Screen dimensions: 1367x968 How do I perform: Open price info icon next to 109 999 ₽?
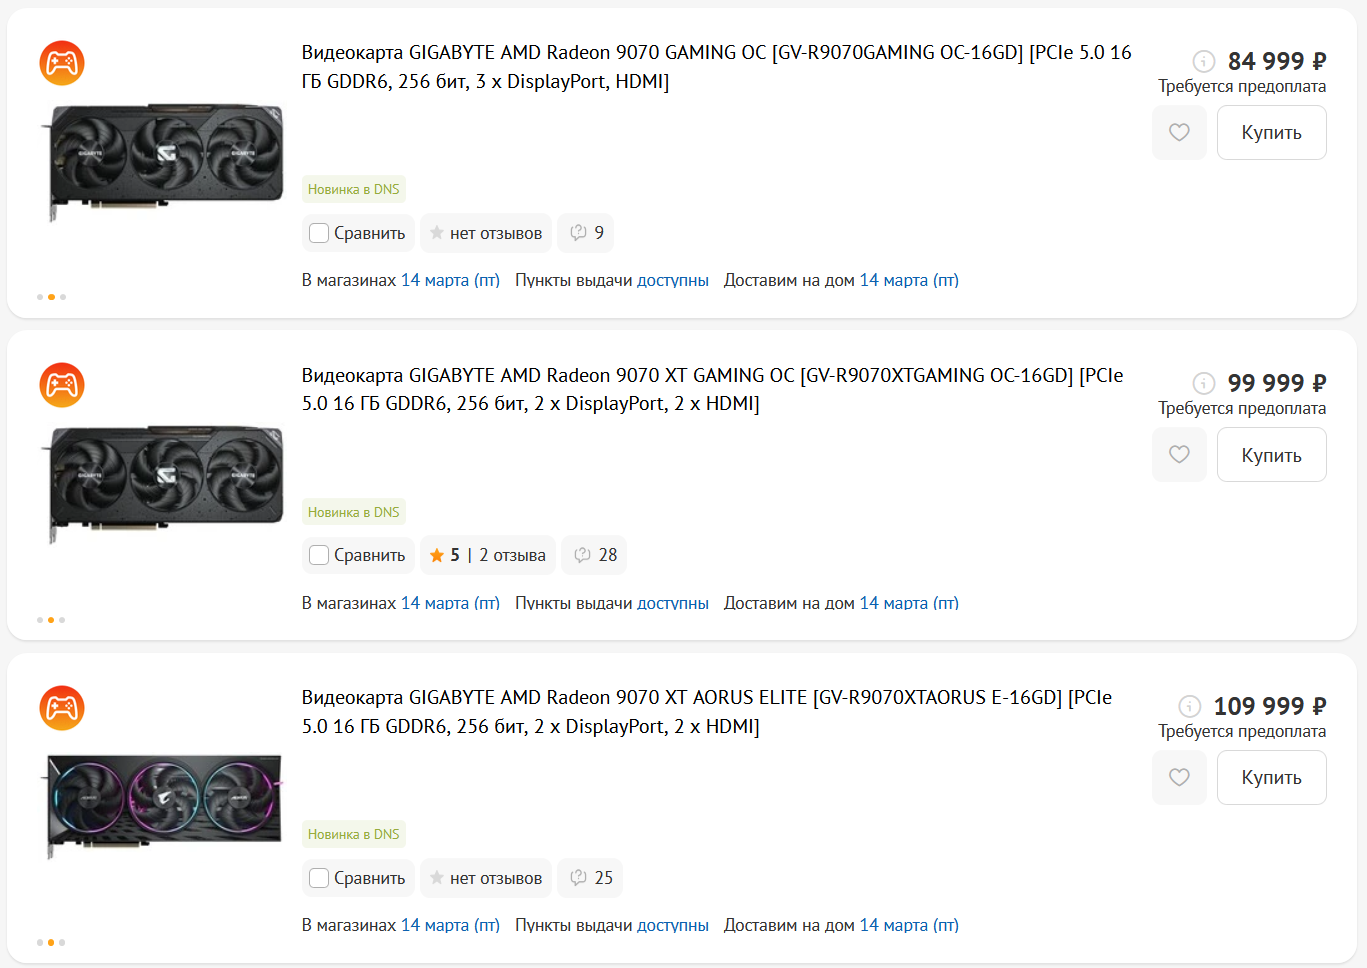coord(1190,706)
